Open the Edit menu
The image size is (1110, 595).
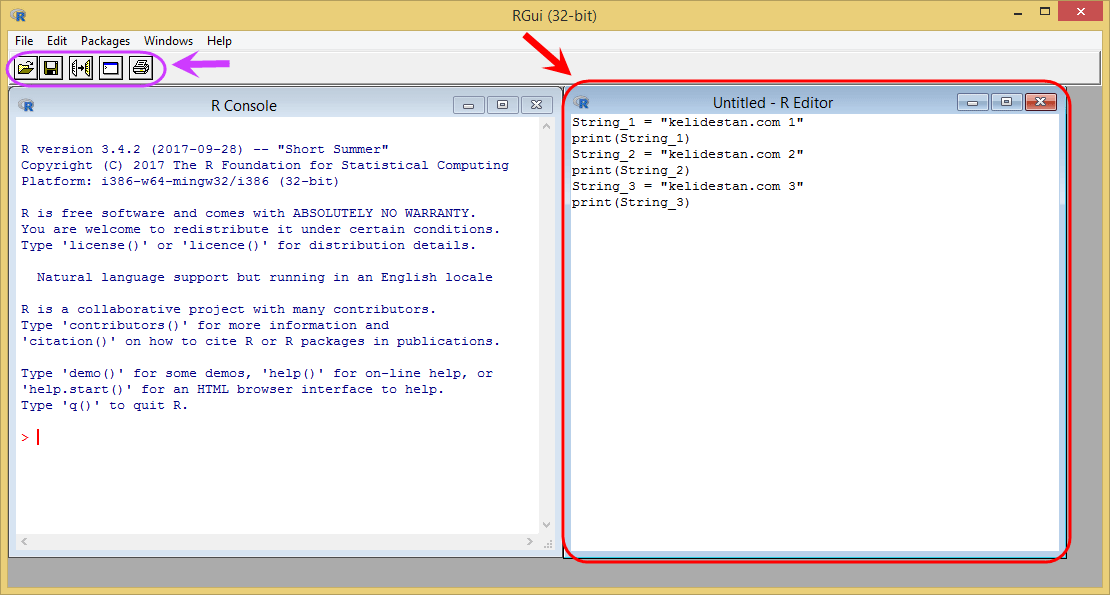click(x=57, y=41)
